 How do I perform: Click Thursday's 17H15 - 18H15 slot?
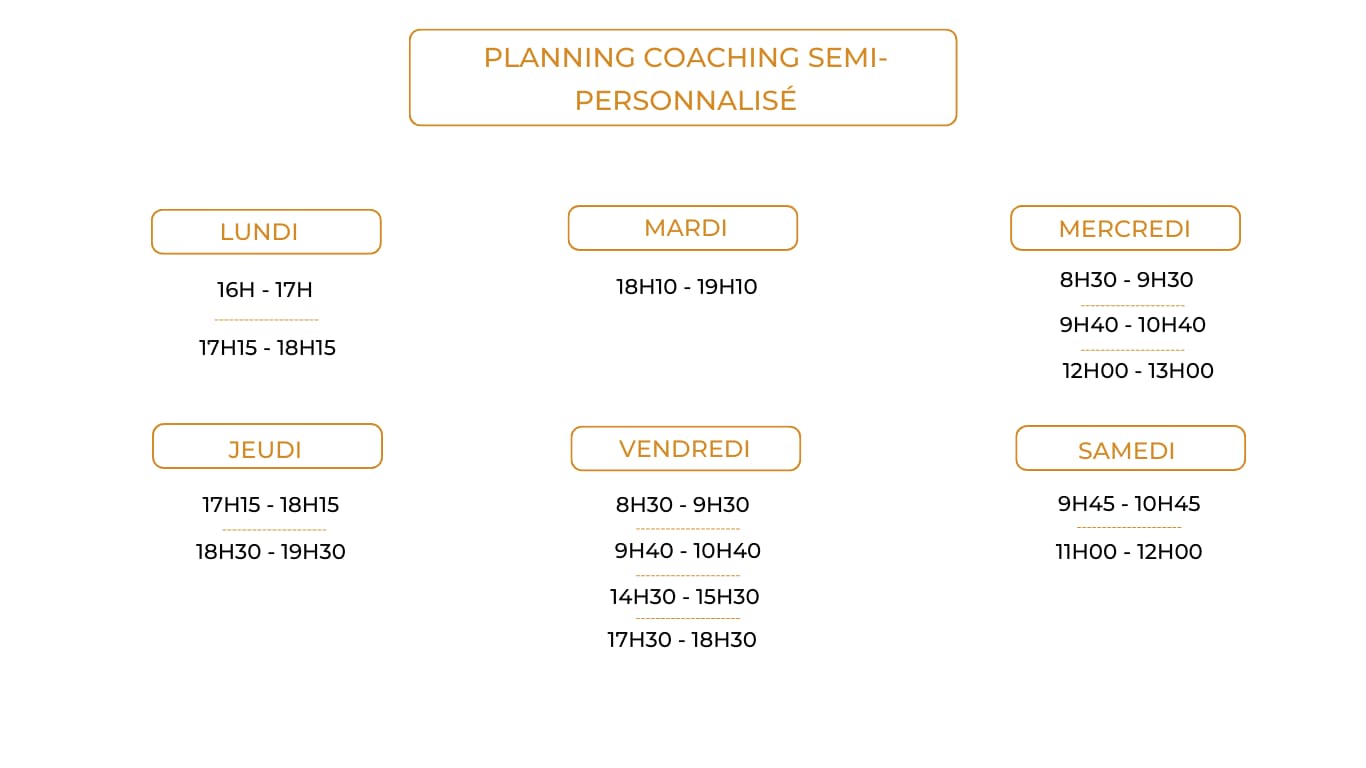tap(271, 505)
